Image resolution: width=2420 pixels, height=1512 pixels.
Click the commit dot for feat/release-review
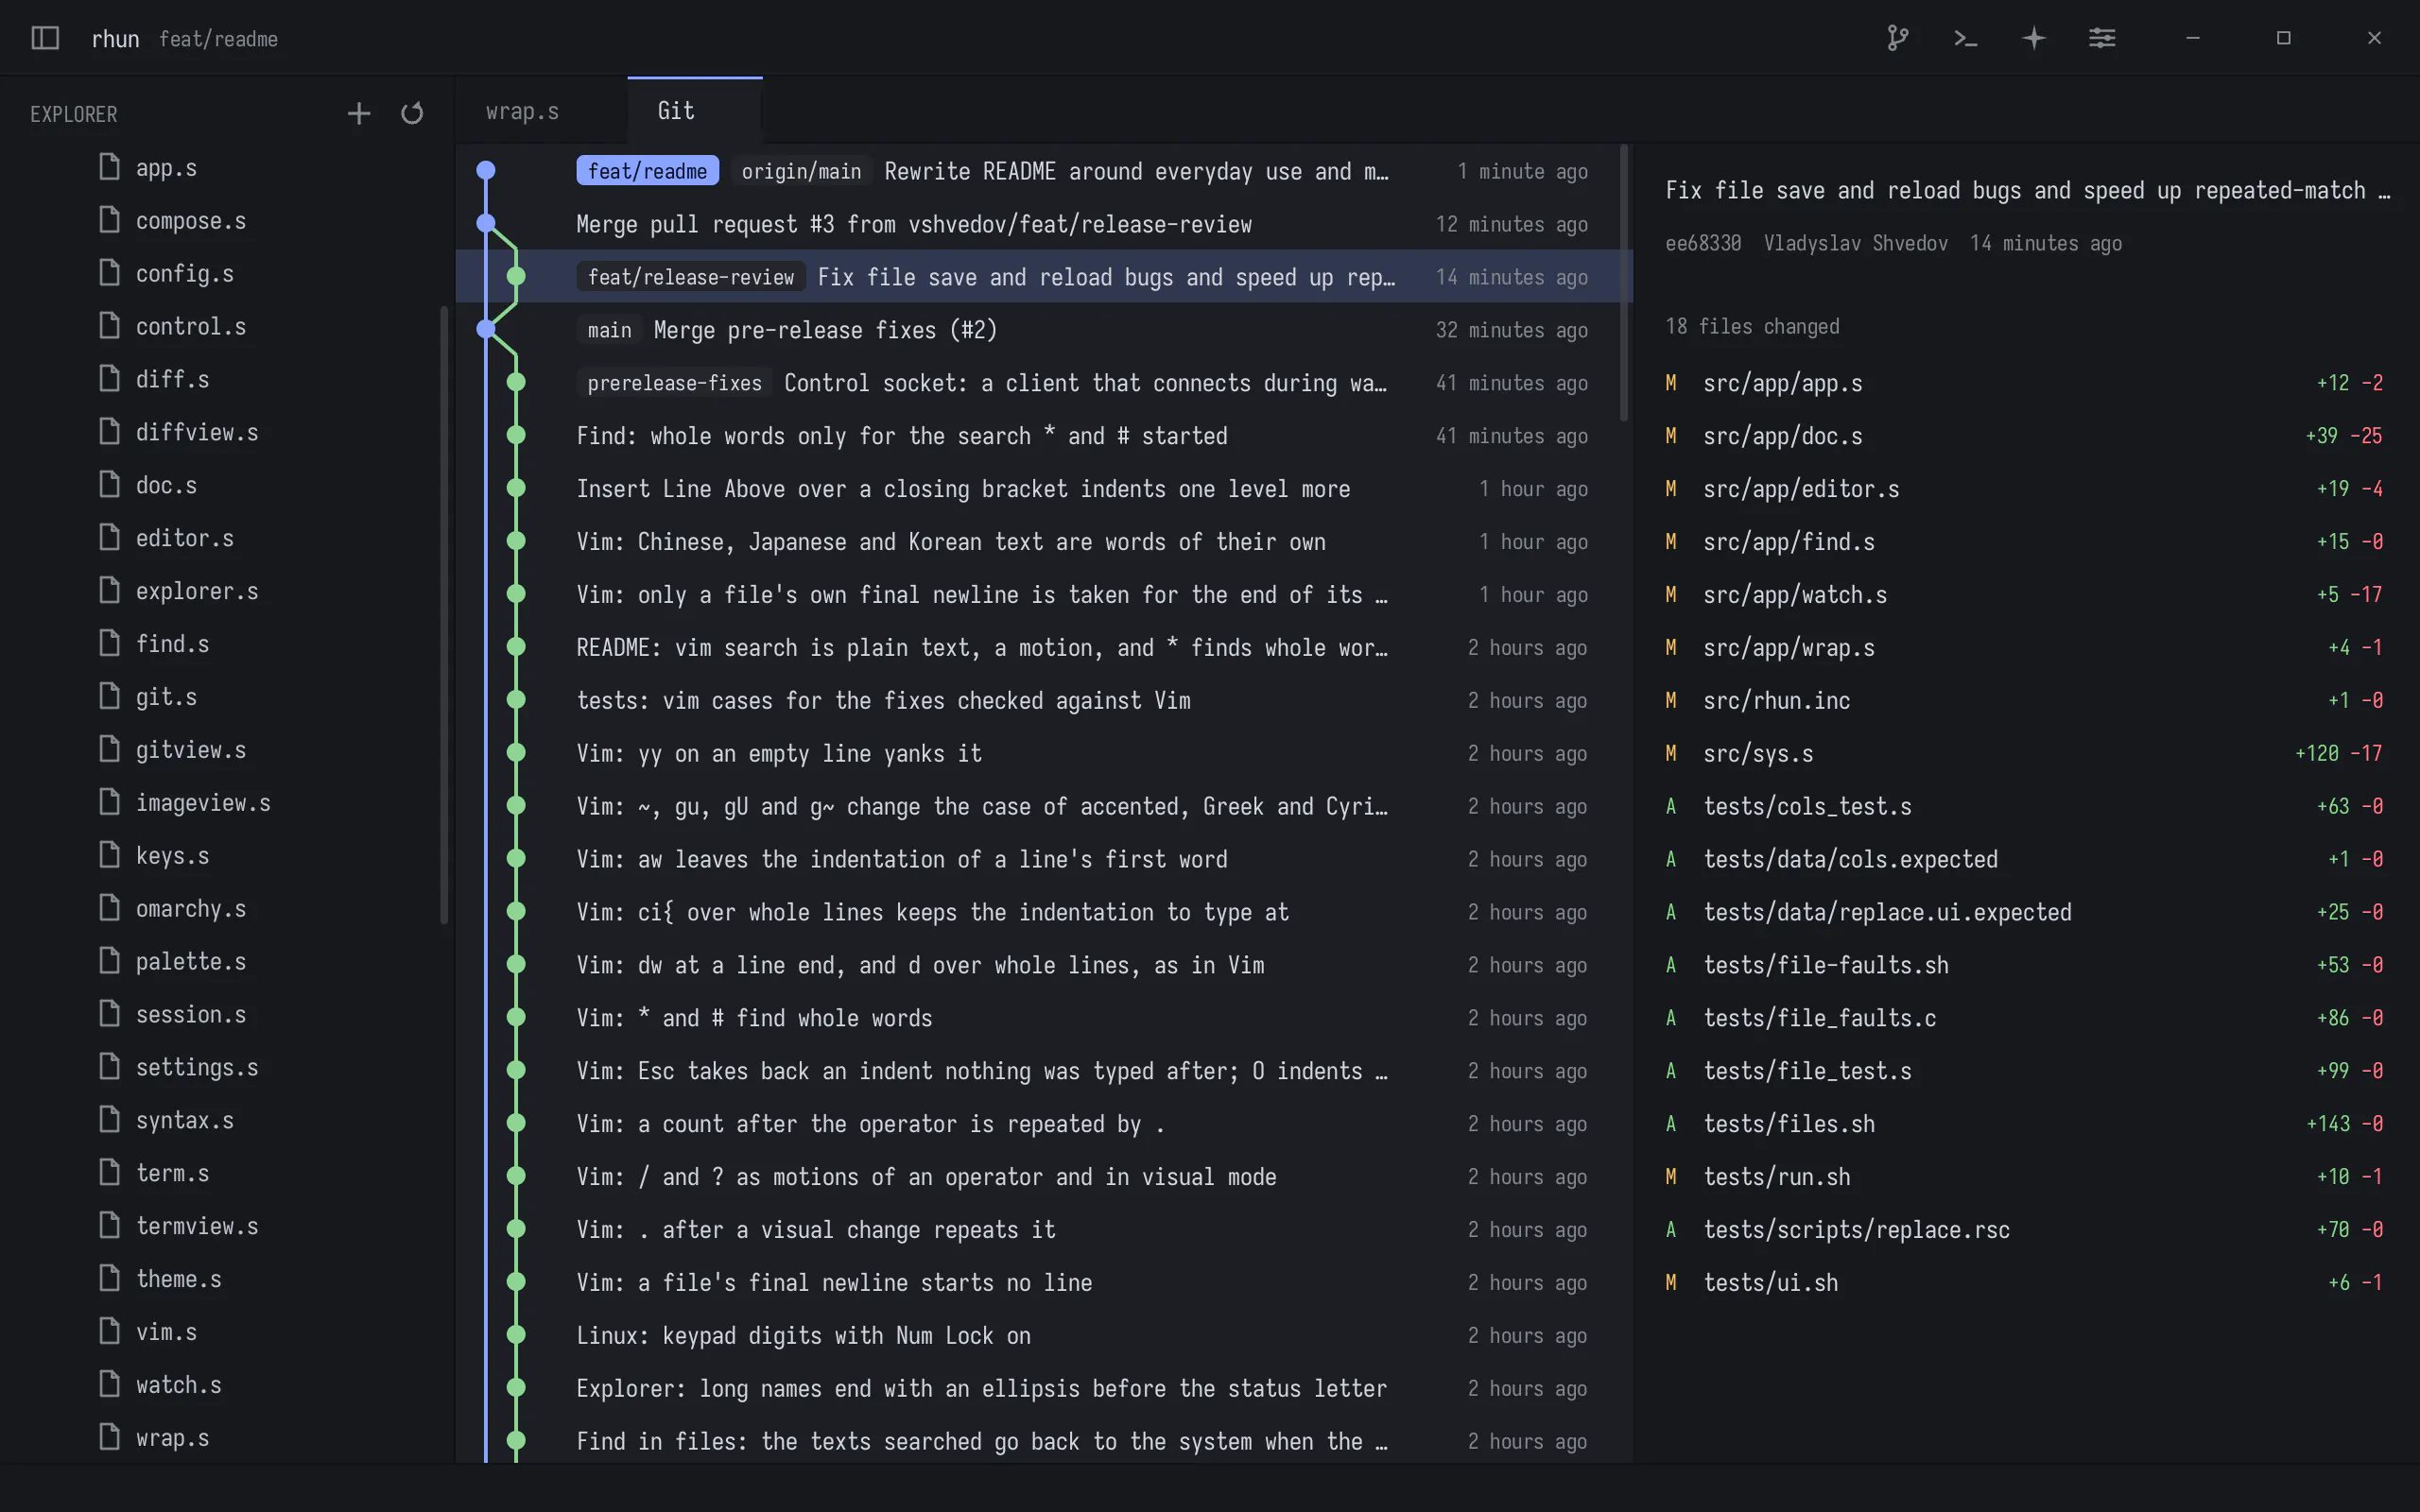[x=516, y=276]
